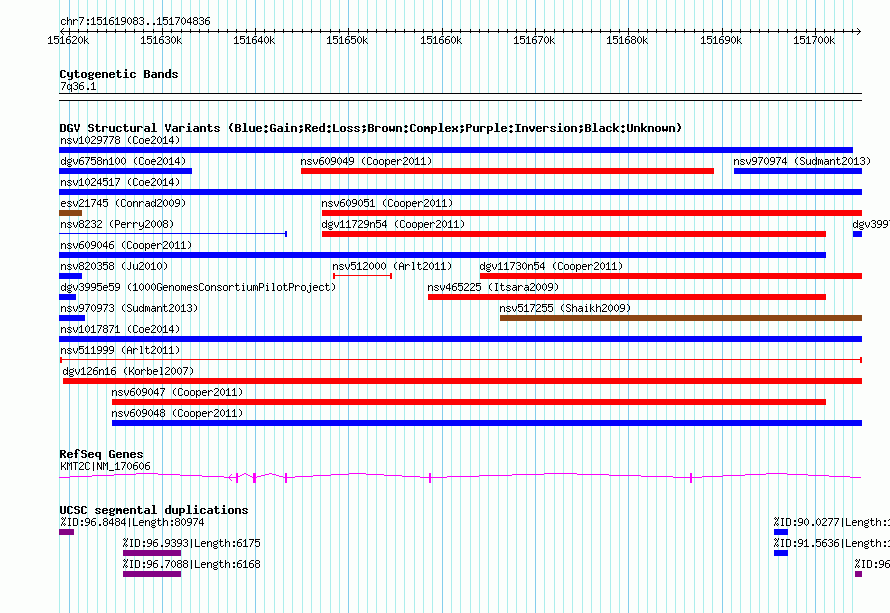Image resolution: width=890 pixels, height=613 pixels.
Task: Click the %ID:96.8484|Length:80974 duplication label
Action: click(132, 522)
